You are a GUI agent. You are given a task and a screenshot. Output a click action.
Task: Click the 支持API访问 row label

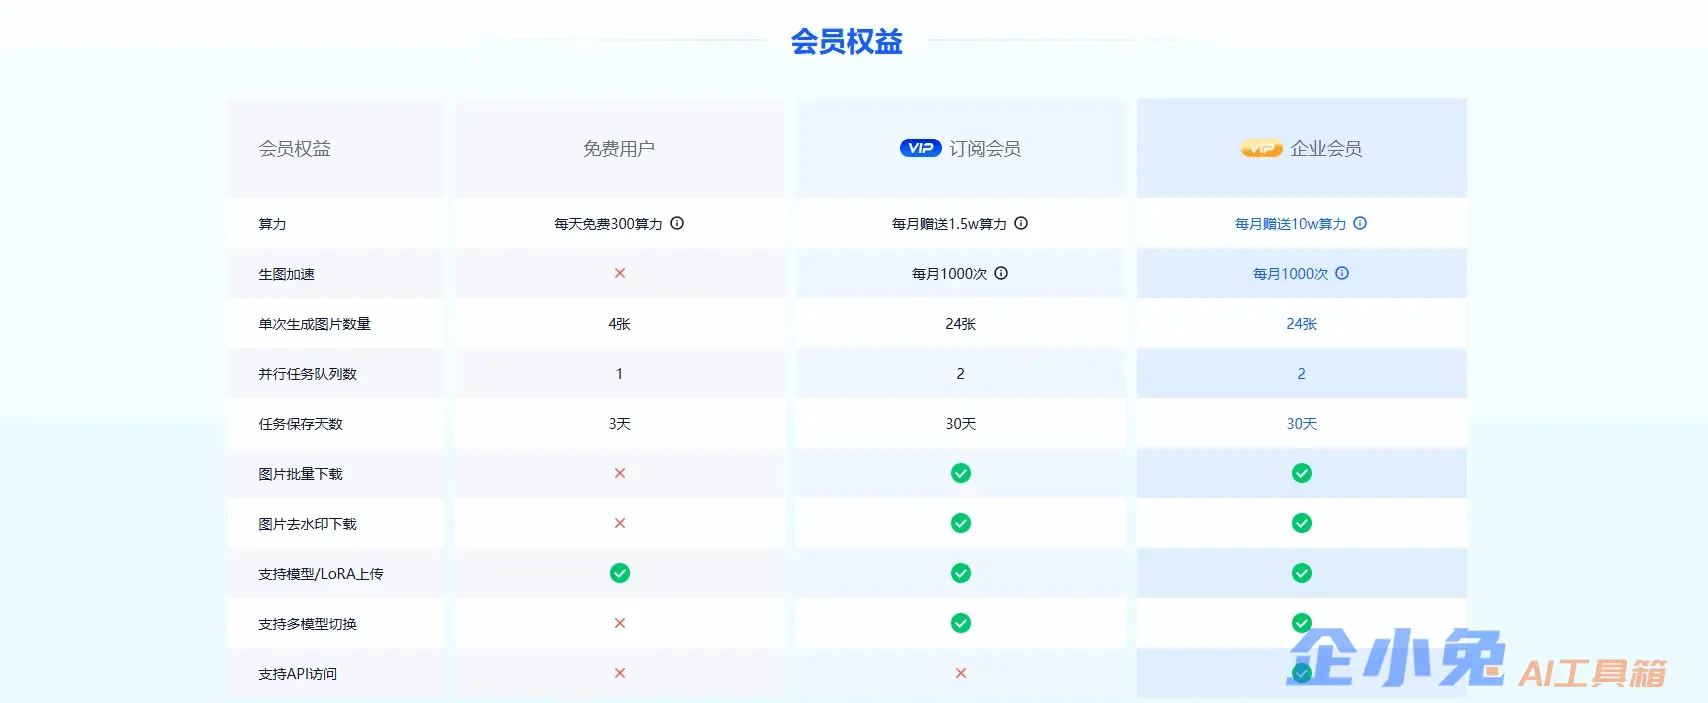point(298,674)
